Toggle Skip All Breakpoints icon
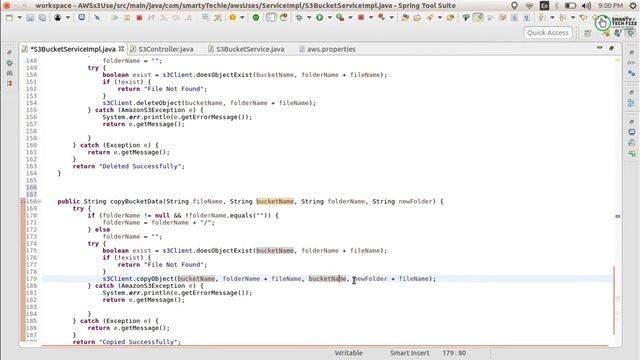Screen dimensions: 640x360 [x=97, y=18]
